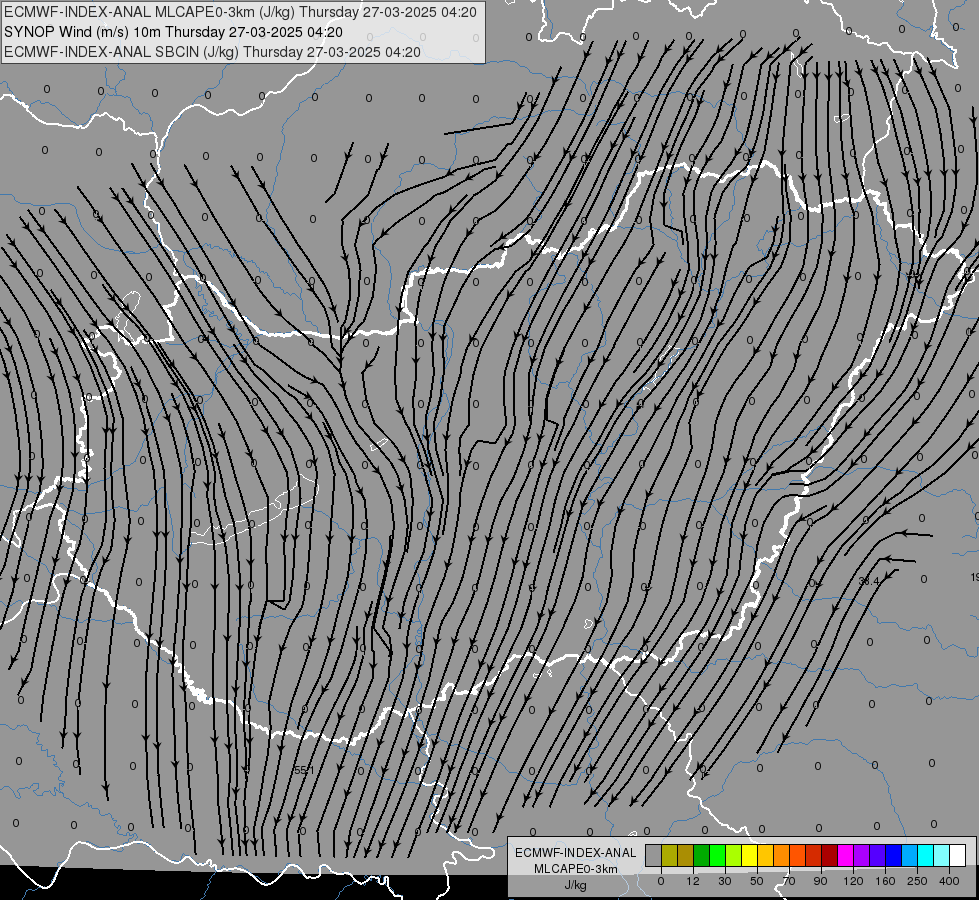Image resolution: width=979 pixels, height=900 pixels.
Task: Click the 50 tick label on the colorbar
Action: (757, 881)
